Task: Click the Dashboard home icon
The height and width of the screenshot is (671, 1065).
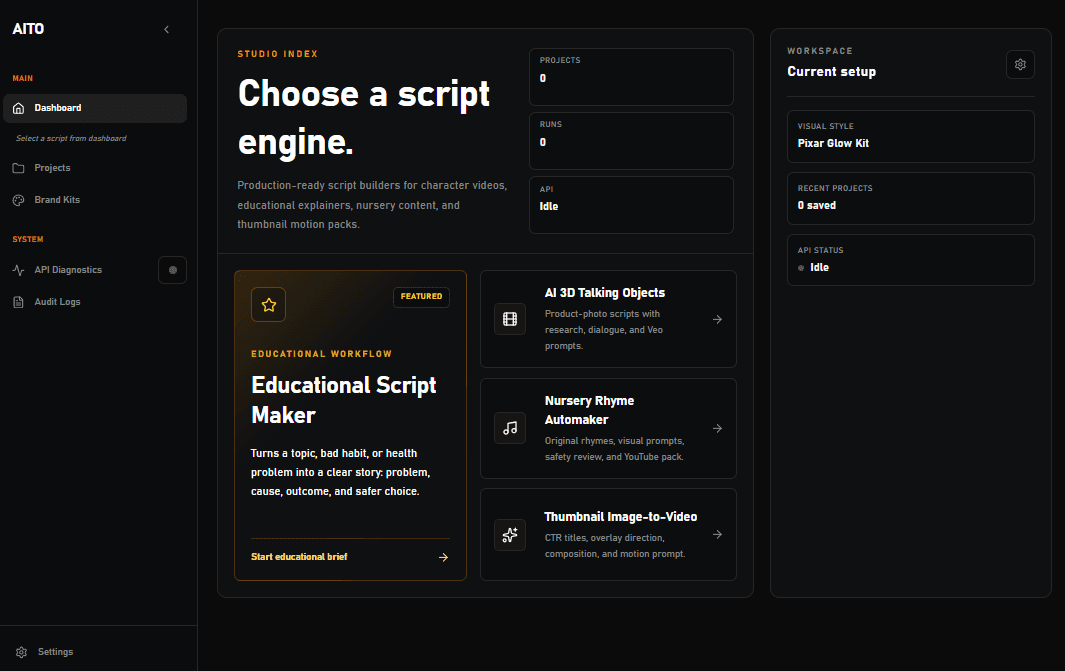Action: tap(18, 108)
